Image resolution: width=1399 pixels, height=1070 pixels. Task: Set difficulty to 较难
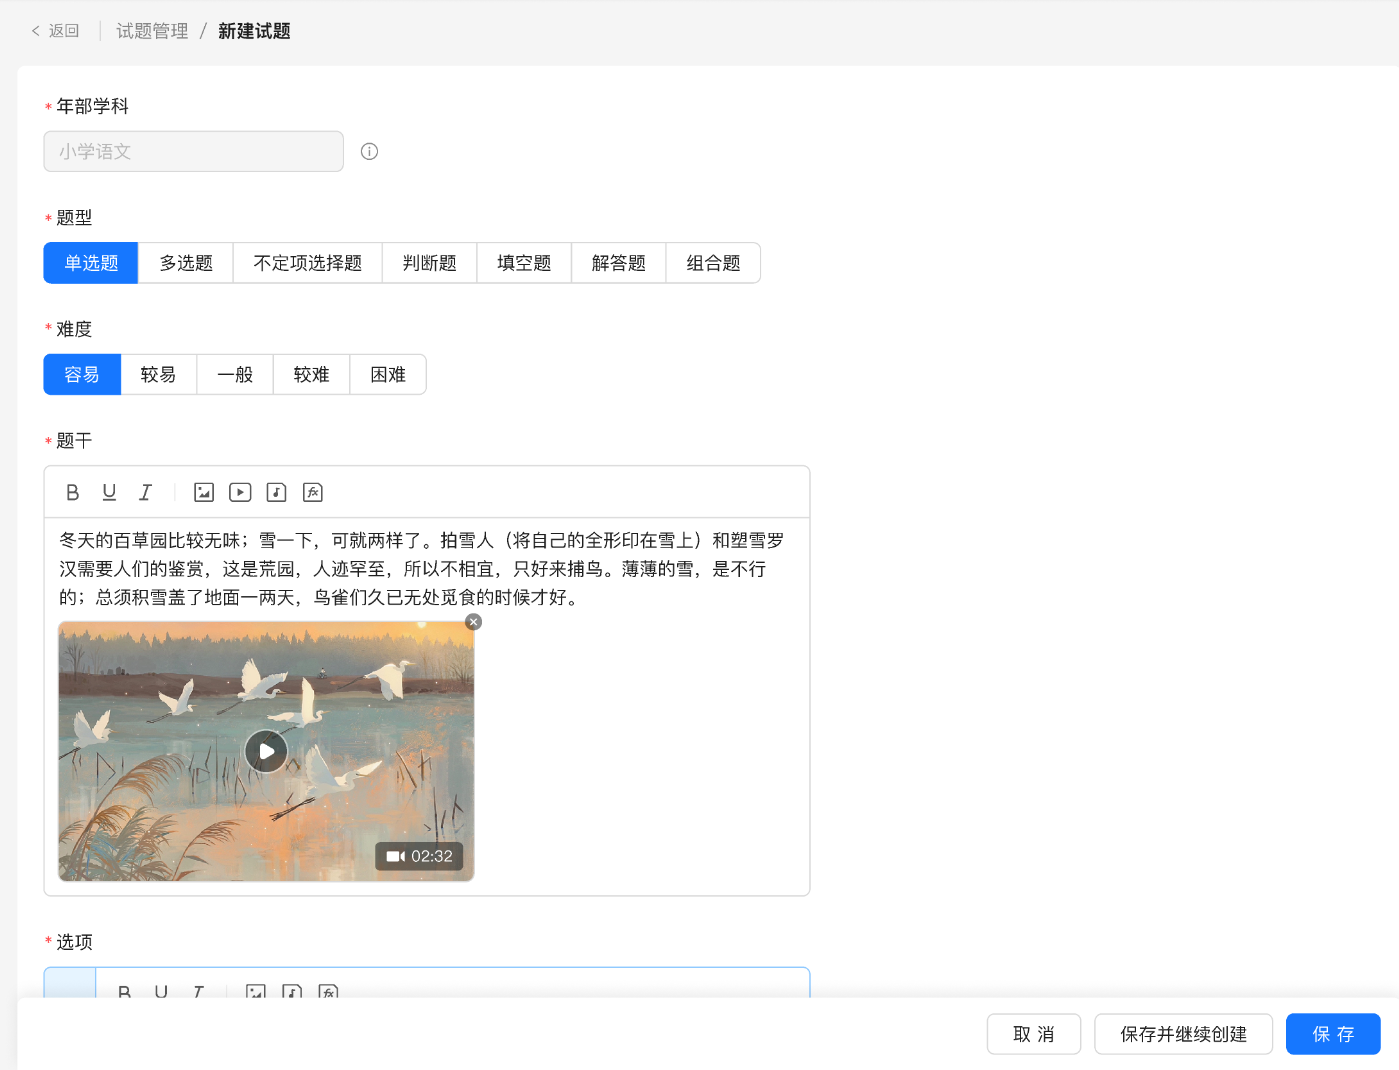(311, 374)
